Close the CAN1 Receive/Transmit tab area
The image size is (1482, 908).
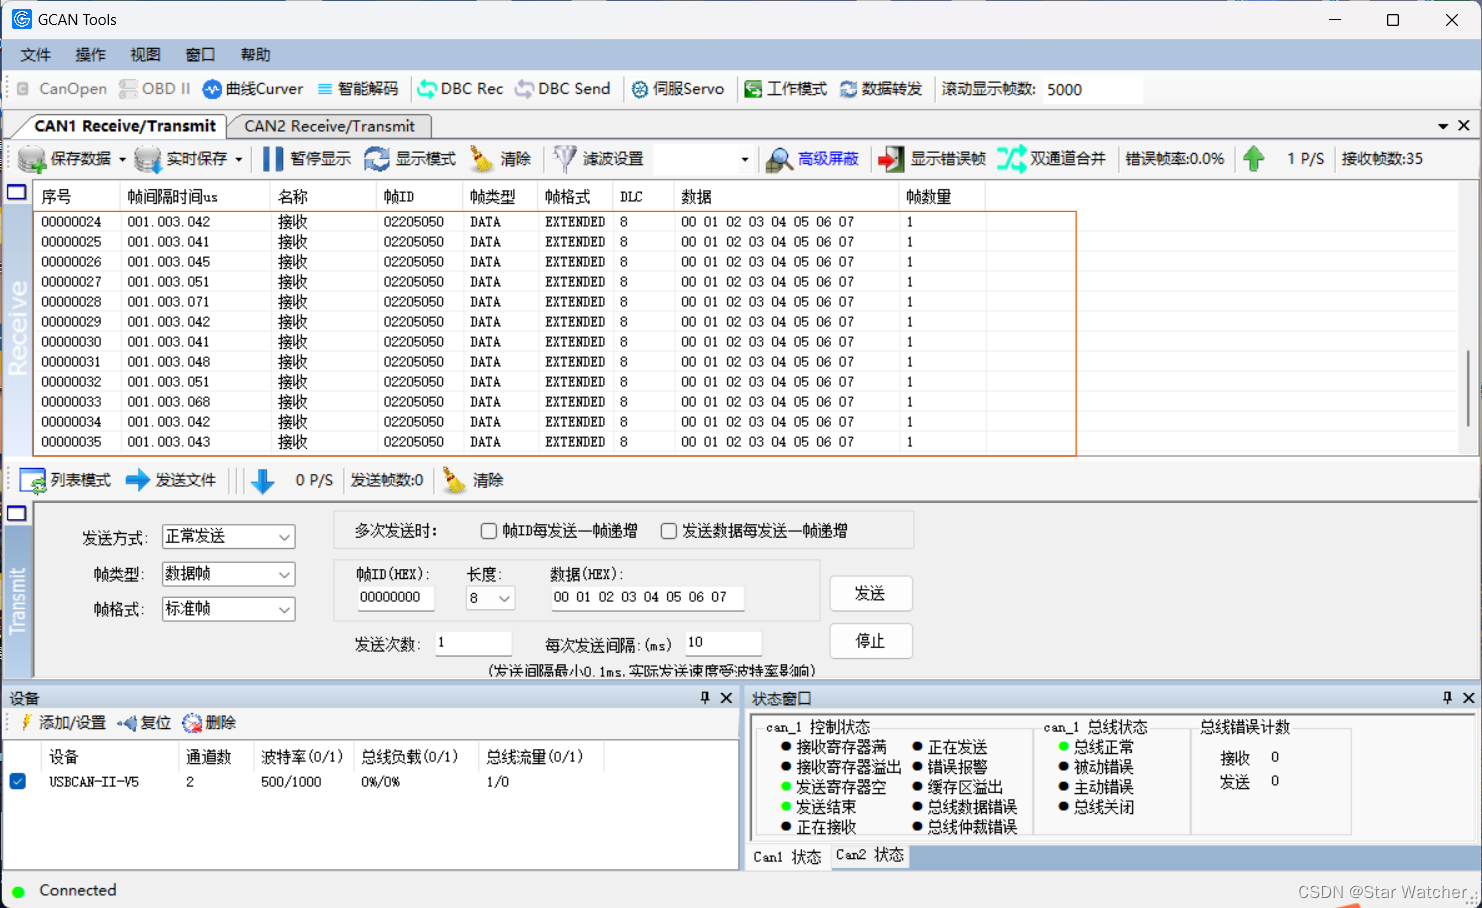click(1464, 126)
